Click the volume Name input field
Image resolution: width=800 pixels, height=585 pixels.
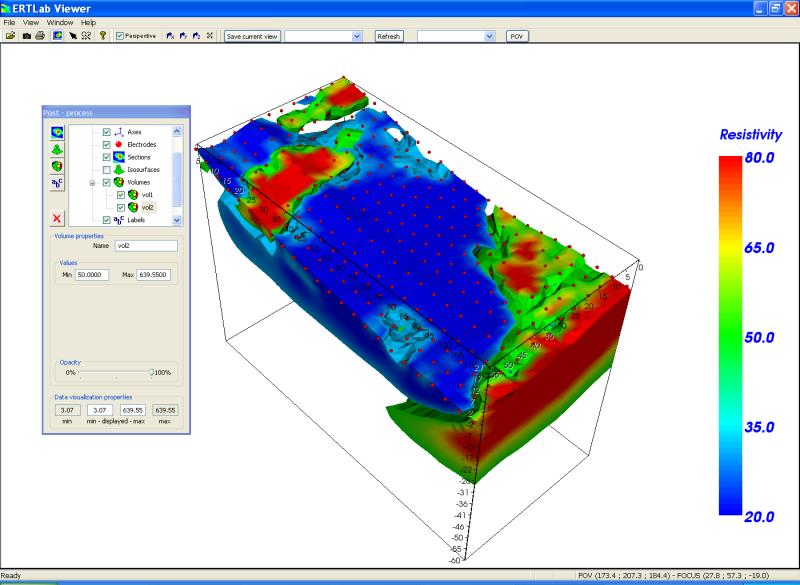pos(146,245)
